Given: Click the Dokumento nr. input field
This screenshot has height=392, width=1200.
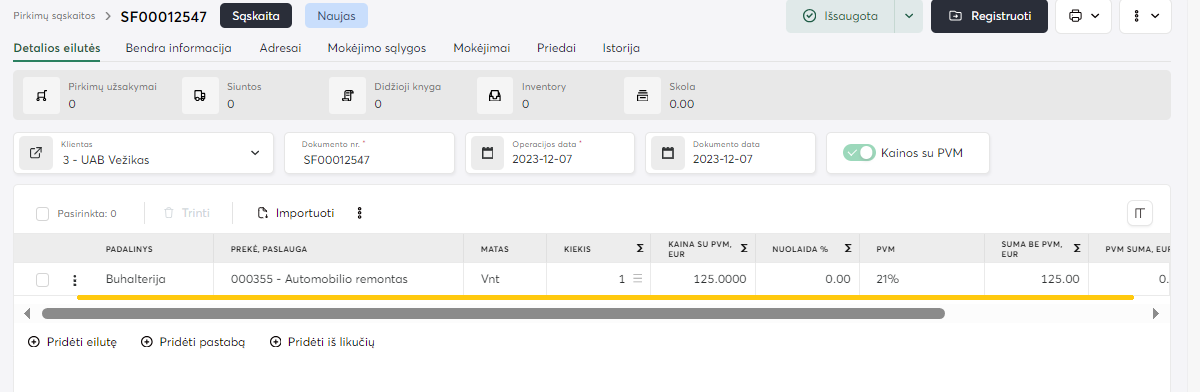Looking at the screenshot, I should [x=370, y=153].
